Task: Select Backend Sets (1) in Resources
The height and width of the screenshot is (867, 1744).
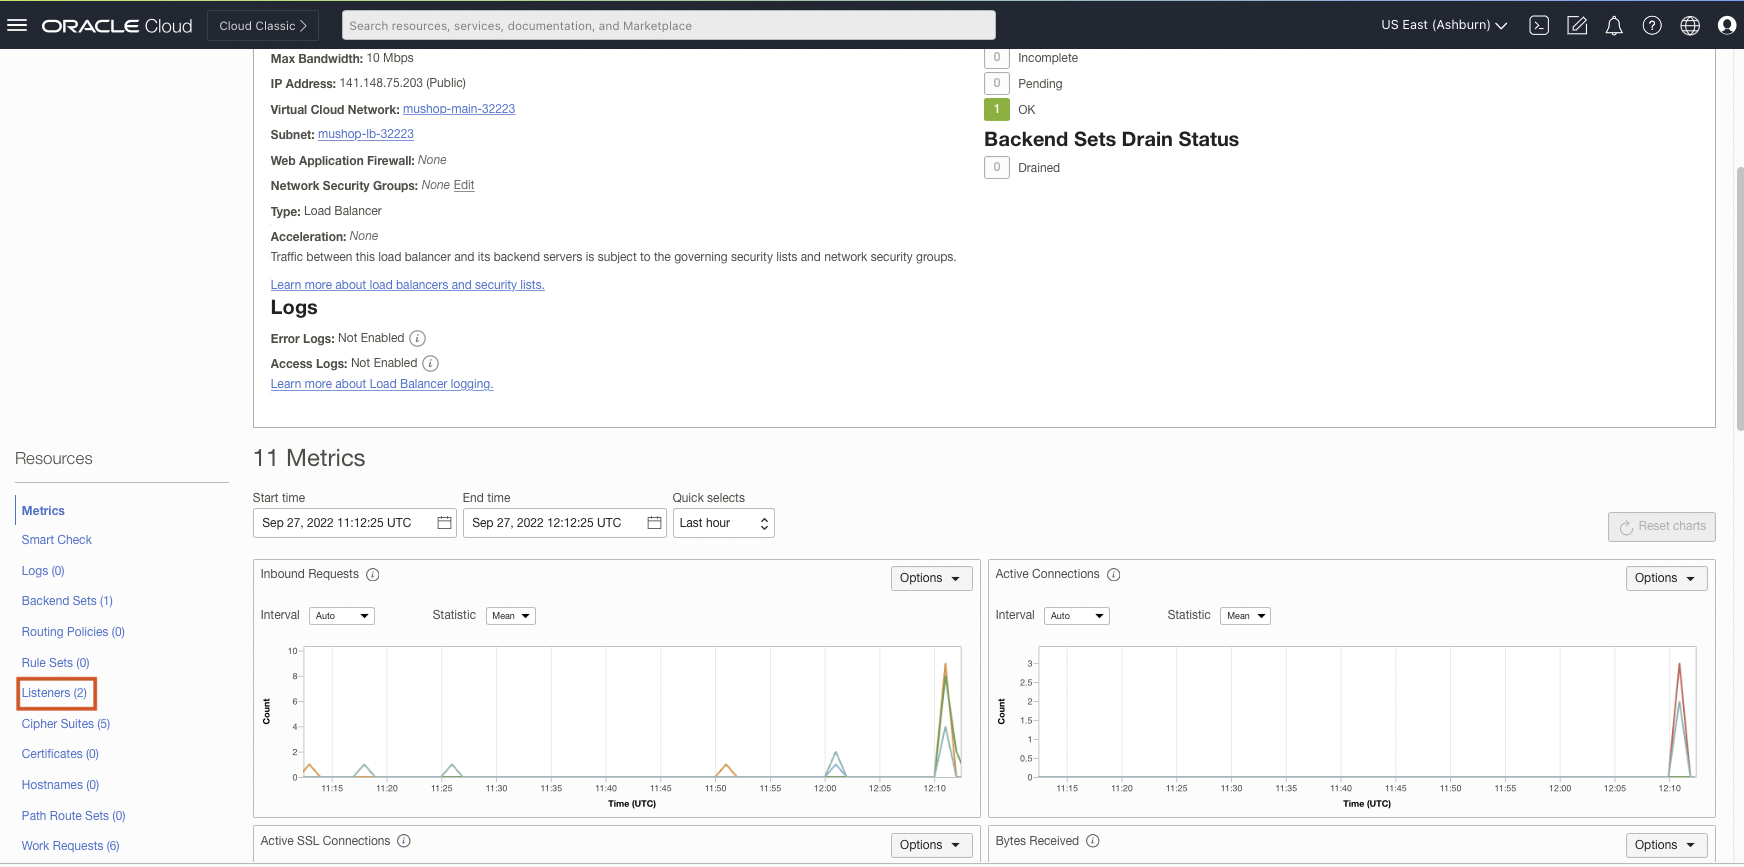Action: pyautogui.click(x=67, y=601)
